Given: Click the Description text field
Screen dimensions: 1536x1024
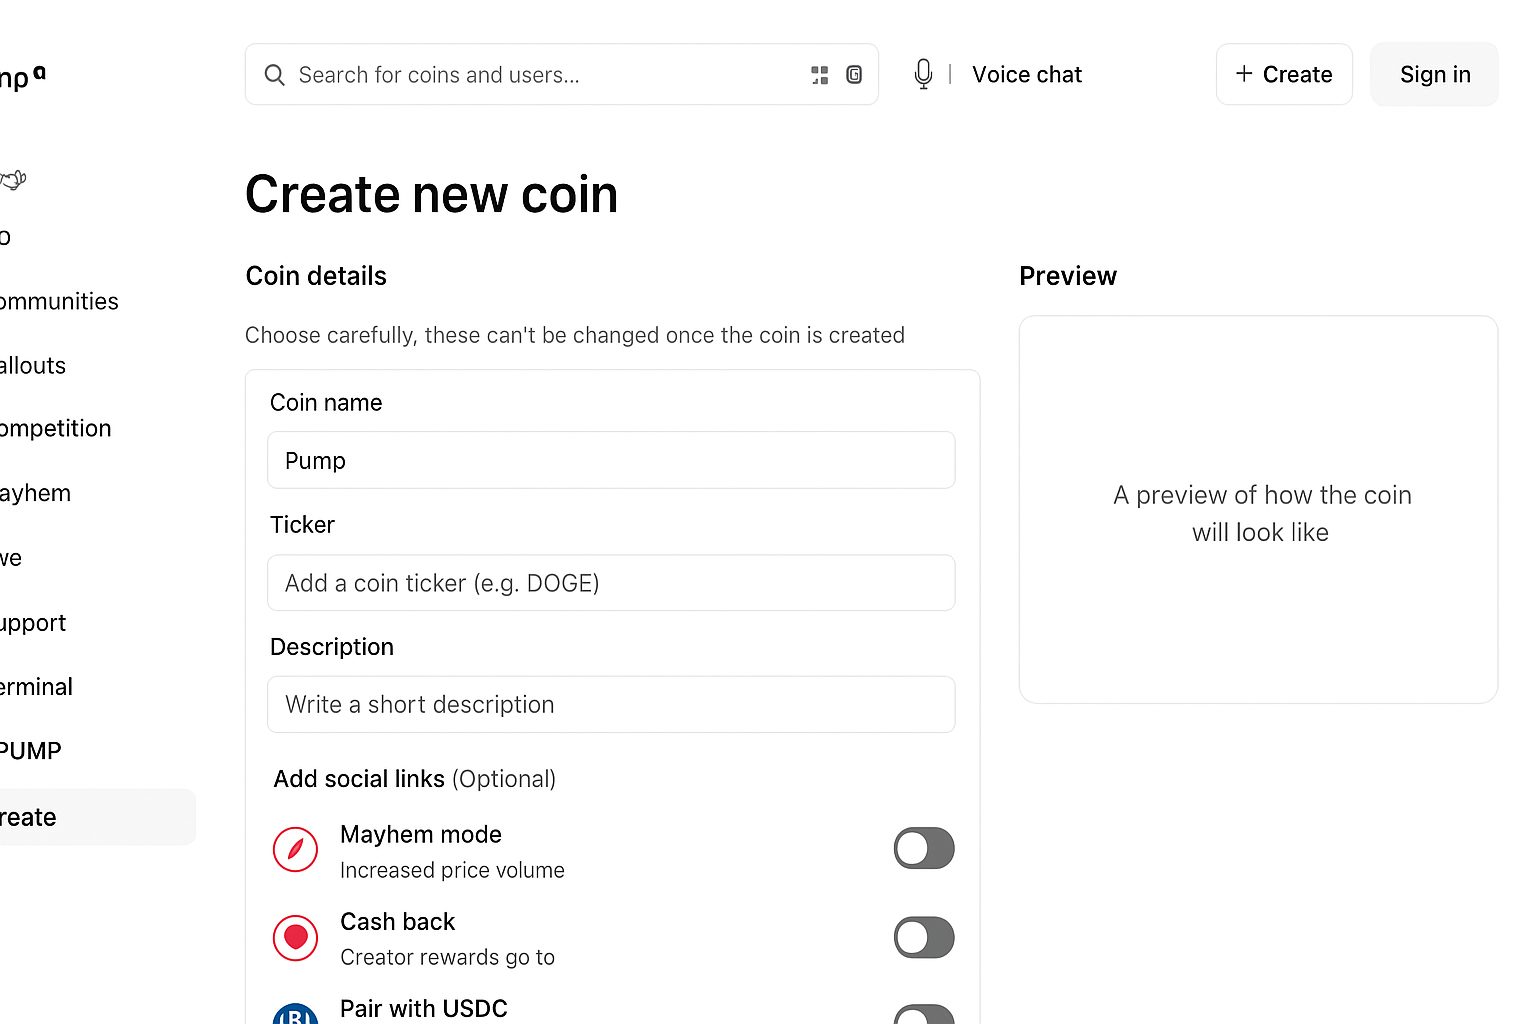Looking at the screenshot, I should pos(611,705).
